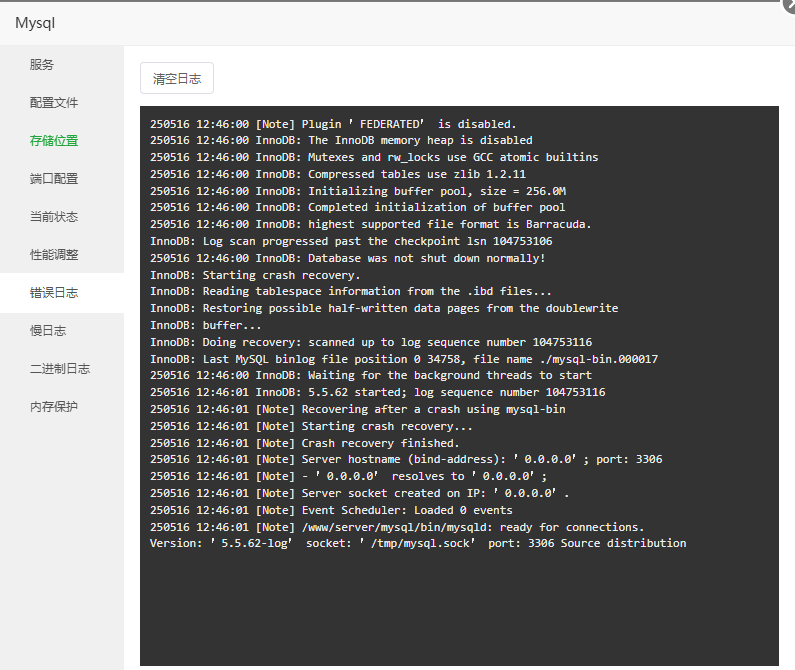Click the 'Database was not shut down normally!' log line
This screenshot has height=670, width=795.
click(x=347, y=258)
